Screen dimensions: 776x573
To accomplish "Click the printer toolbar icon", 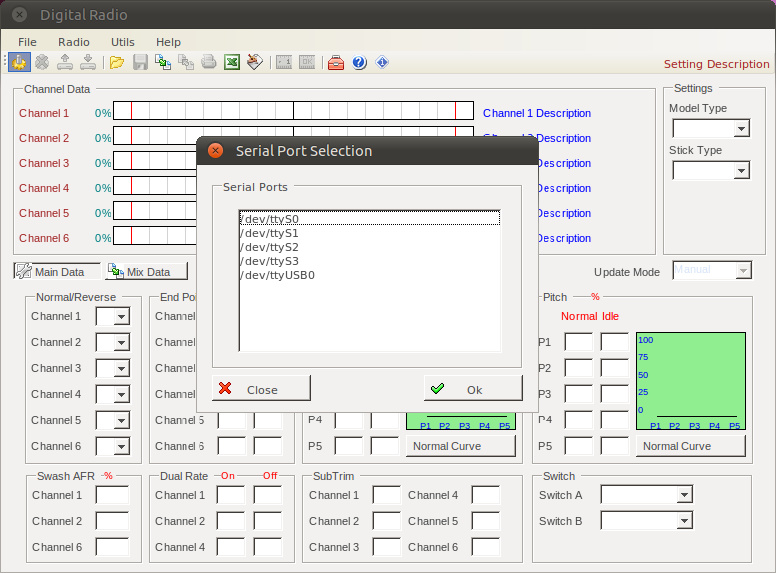I will click(209, 62).
